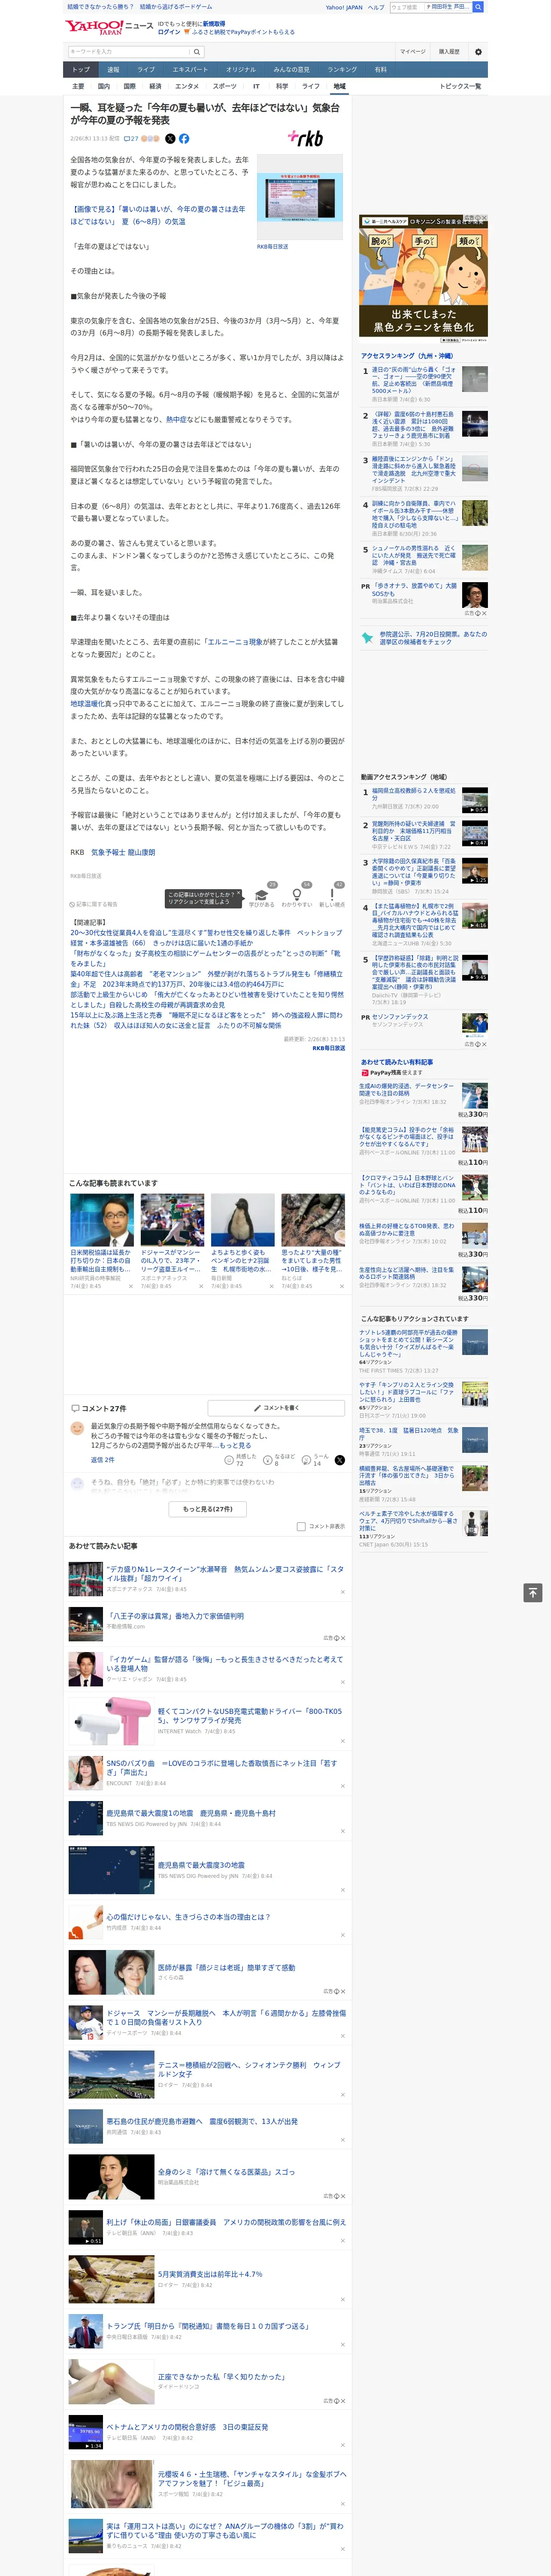Screen dimensions: 551x2576
Task: Open settings via the gear icon
Action: (x=478, y=52)
